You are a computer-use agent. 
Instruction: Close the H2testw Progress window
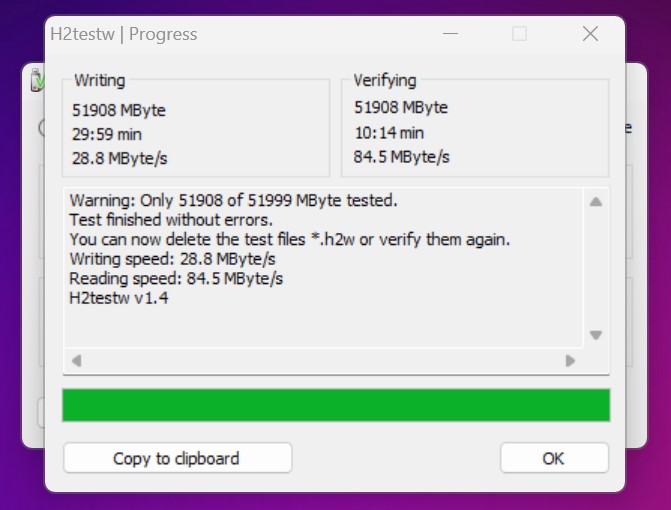click(x=590, y=33)
